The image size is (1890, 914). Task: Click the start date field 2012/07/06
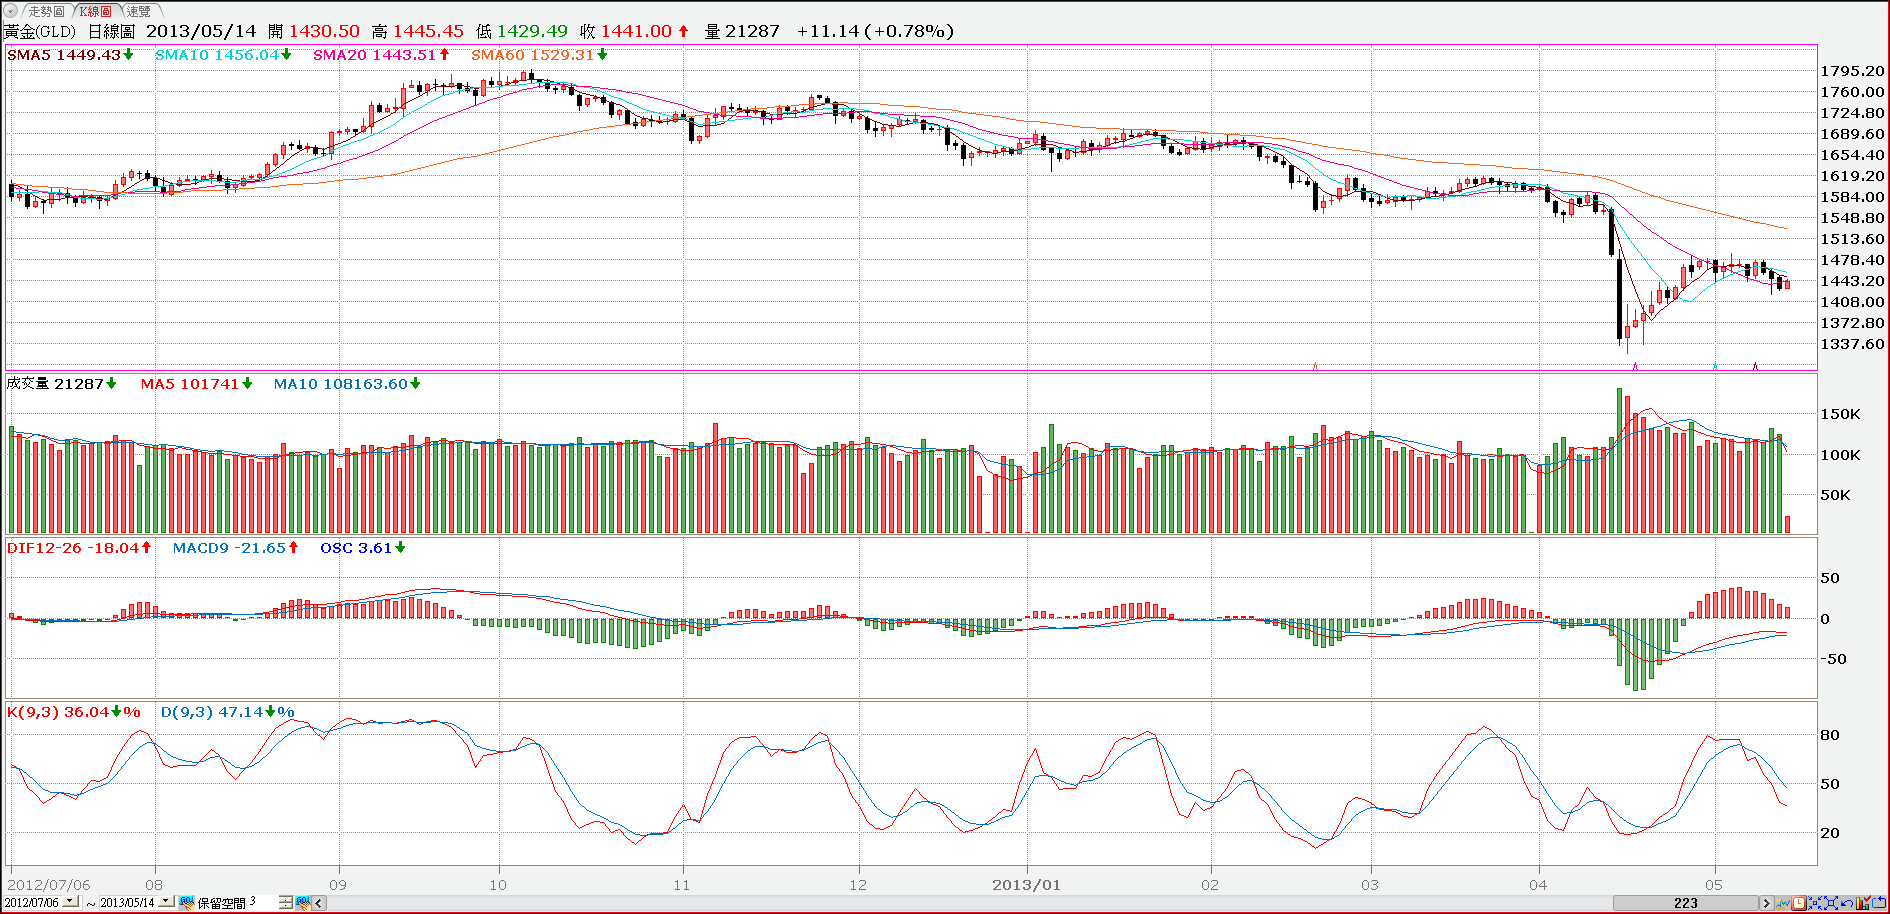32,903
